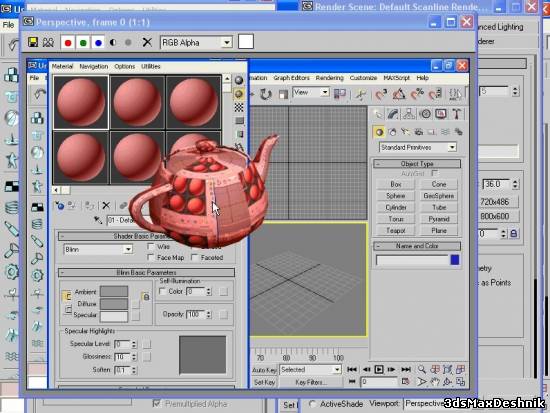Click the blue object color swatch

(455, 260)
